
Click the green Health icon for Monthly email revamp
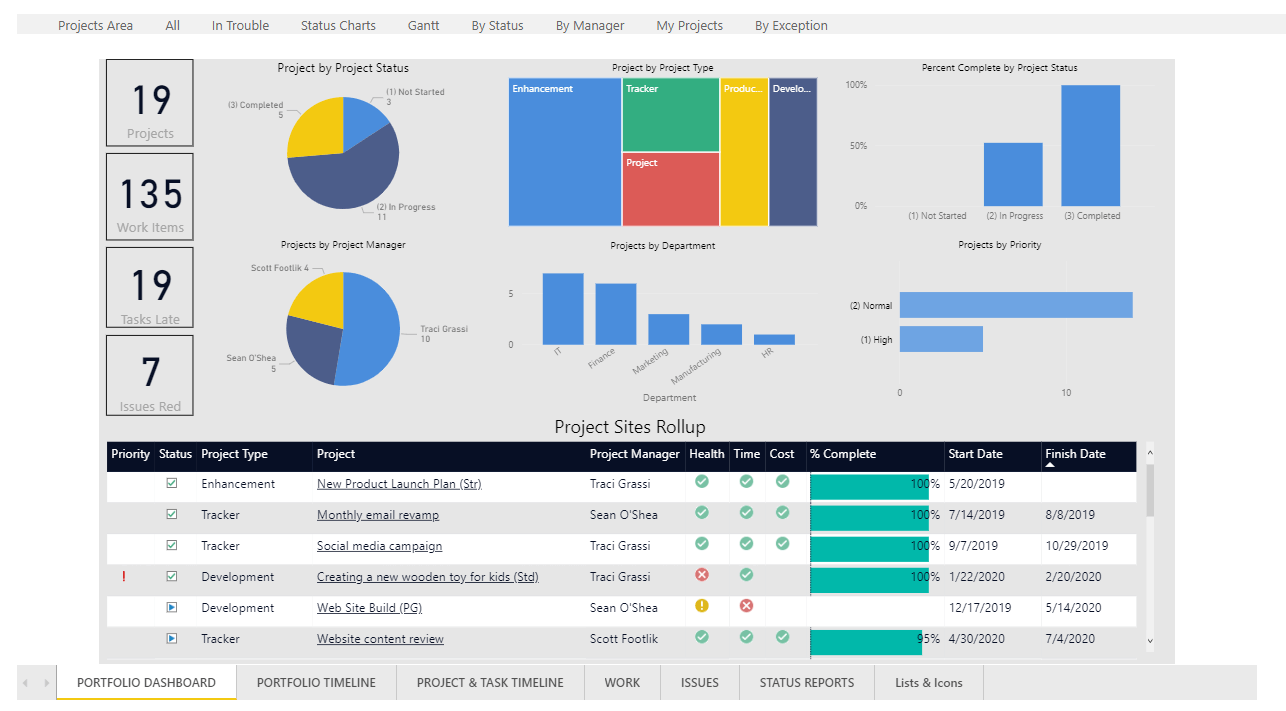(x=702, y=513)
